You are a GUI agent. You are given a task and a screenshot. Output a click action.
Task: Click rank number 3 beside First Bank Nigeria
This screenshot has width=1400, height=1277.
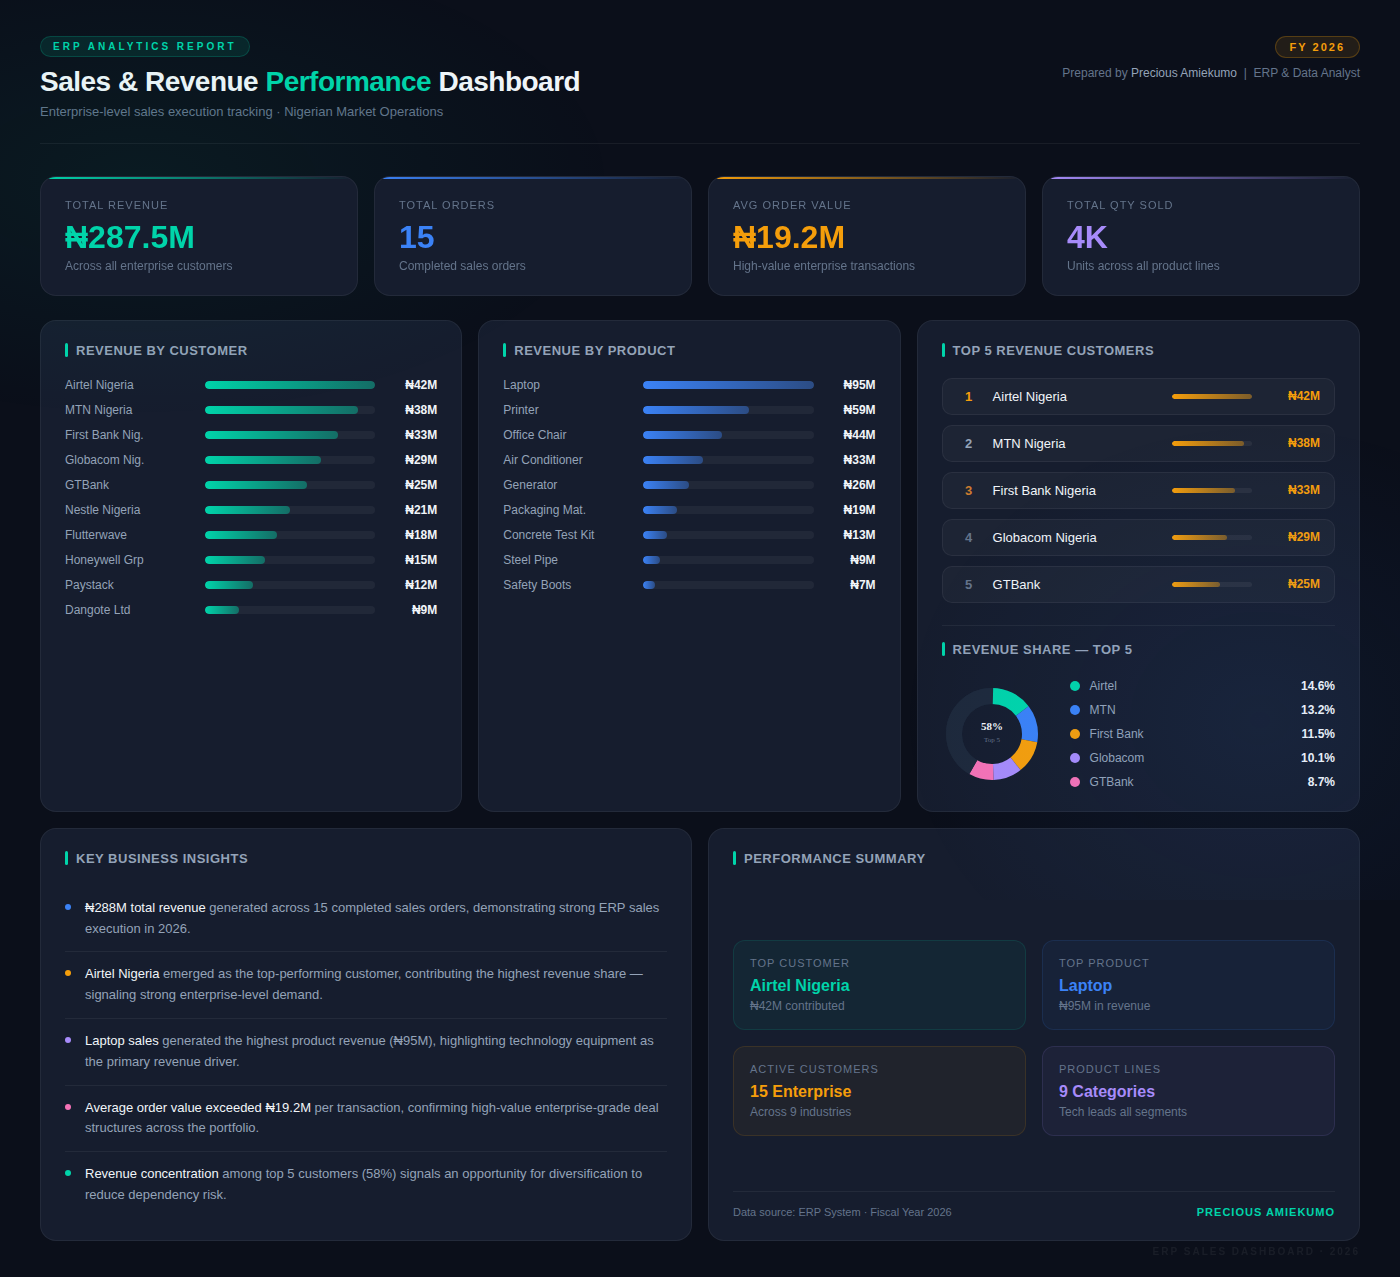[968, 490]
